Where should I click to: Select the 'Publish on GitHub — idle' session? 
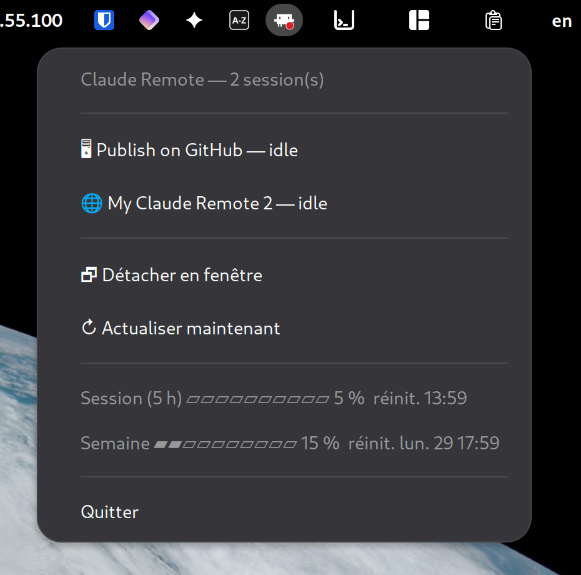point(284,150)
